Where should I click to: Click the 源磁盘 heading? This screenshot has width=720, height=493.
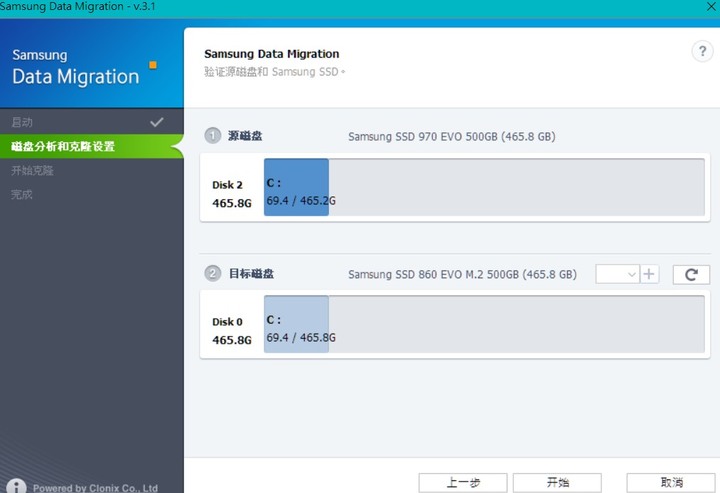click(245, 136)
